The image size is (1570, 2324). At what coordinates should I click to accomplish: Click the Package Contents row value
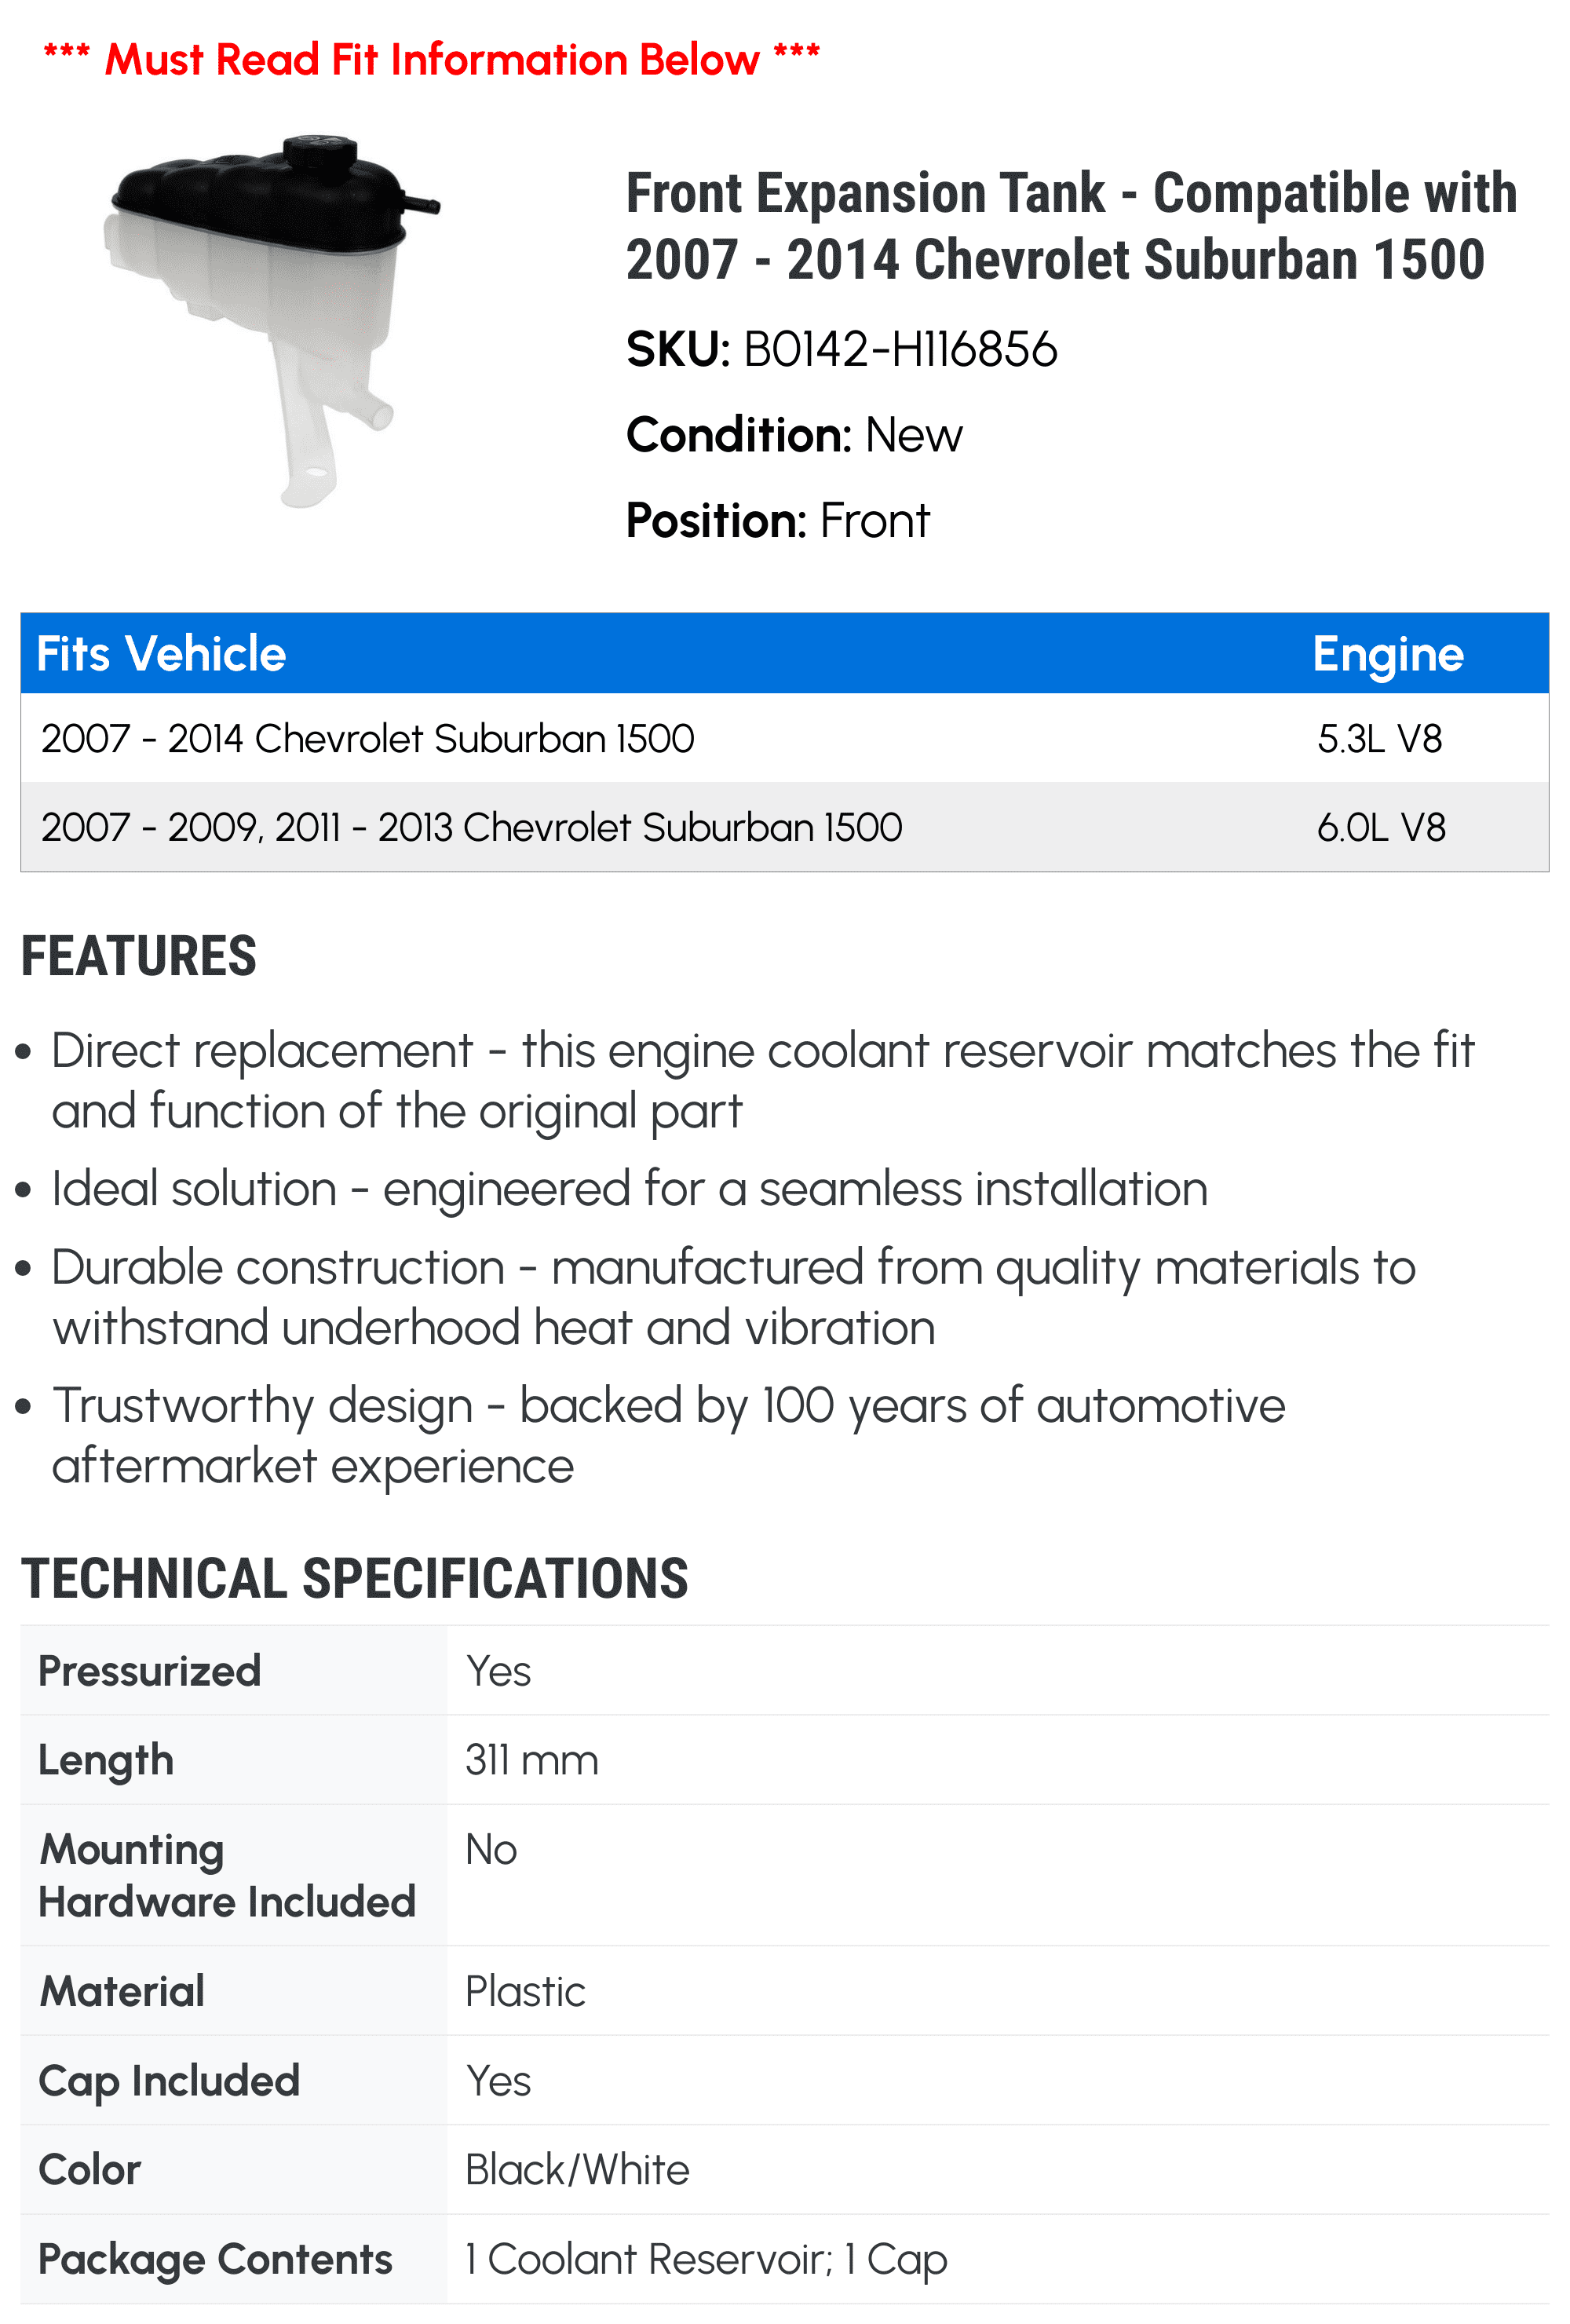[706, 2260]
